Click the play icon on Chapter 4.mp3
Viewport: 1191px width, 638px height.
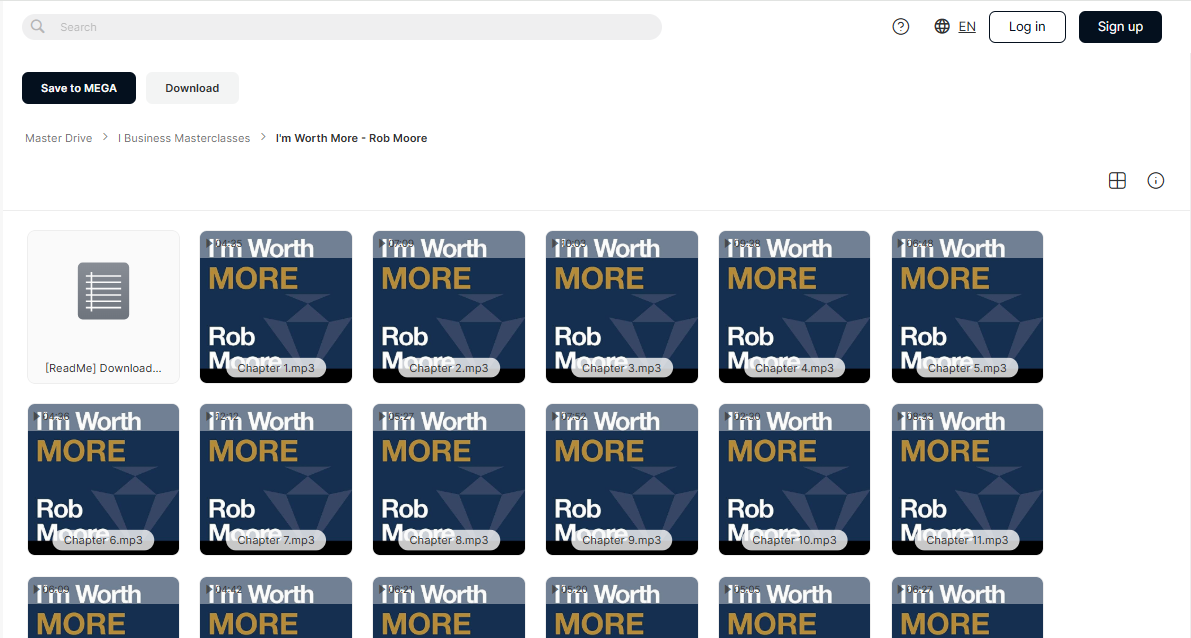click(x=729, y=244)
